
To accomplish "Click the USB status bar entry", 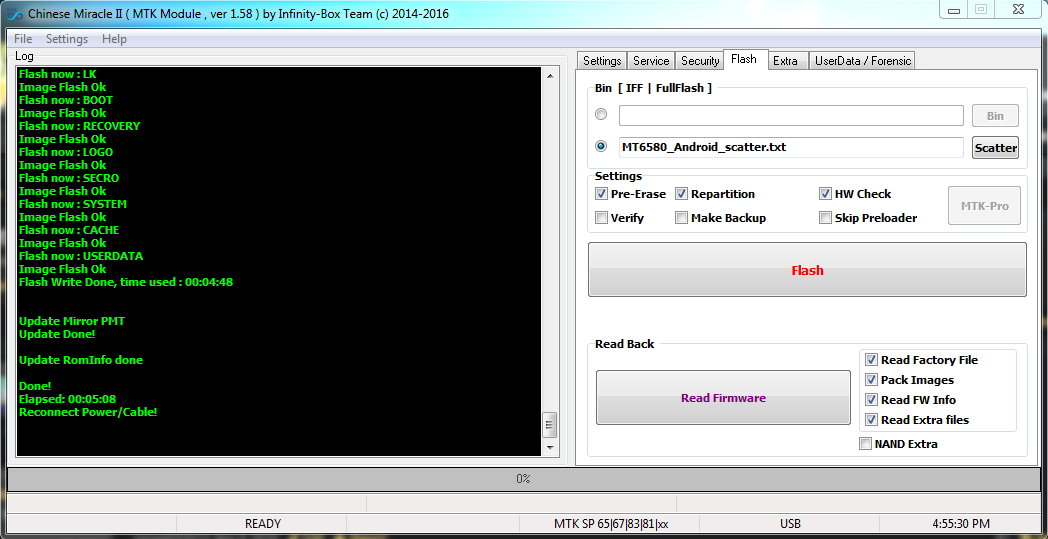I will [790, 524].
